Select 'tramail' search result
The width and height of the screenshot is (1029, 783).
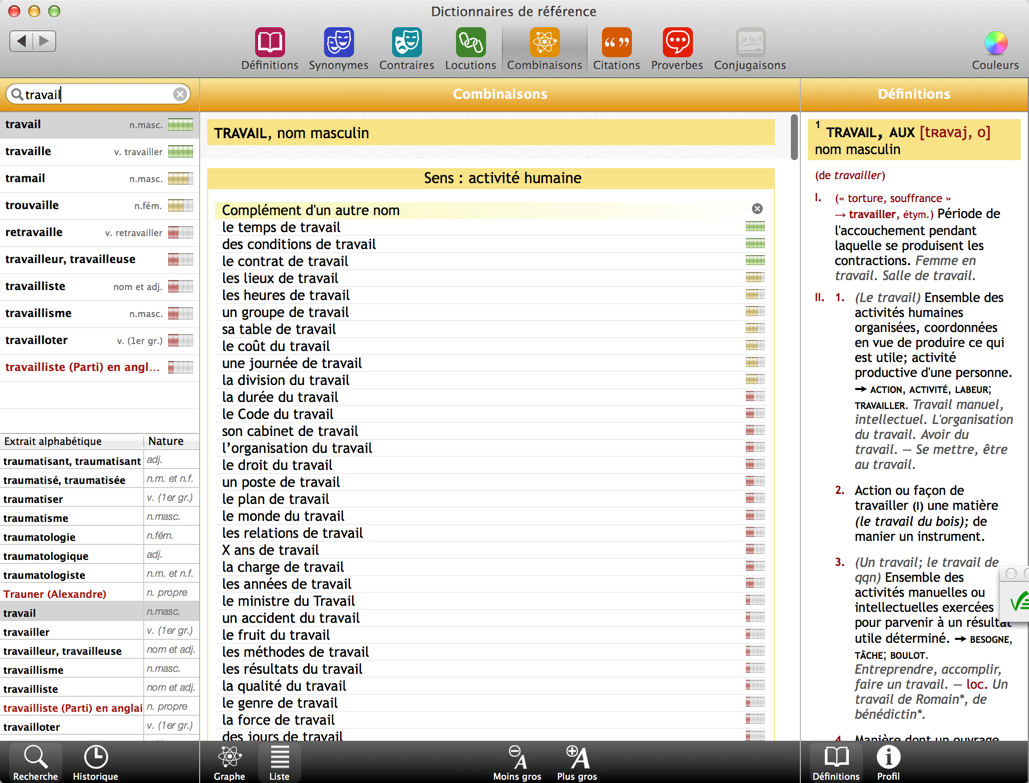(99, 179)
